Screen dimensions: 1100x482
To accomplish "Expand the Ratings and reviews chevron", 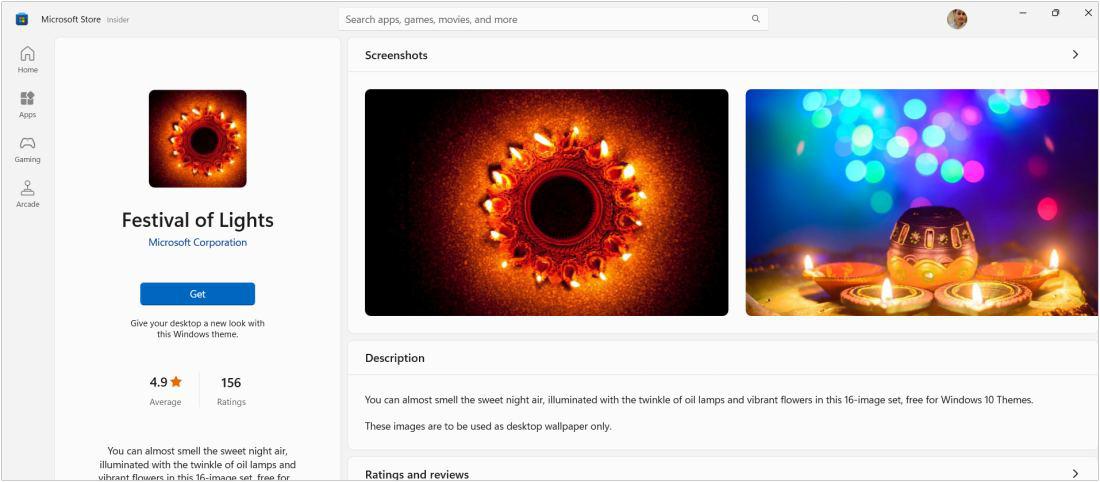I will coord(1075,473).
